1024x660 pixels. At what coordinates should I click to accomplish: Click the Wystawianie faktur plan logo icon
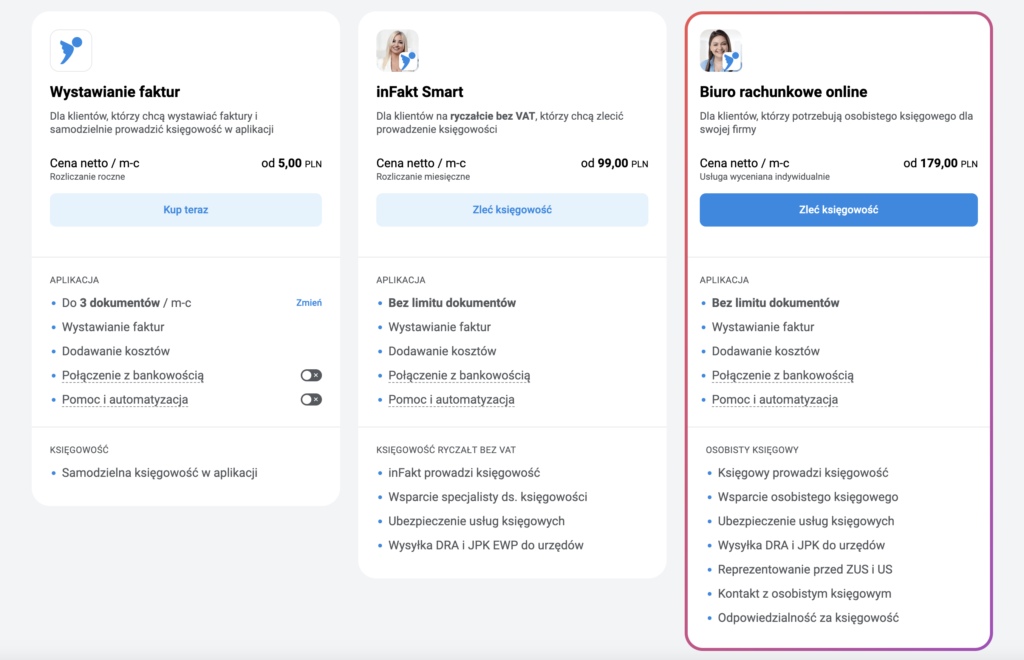[x=71, y=50]
